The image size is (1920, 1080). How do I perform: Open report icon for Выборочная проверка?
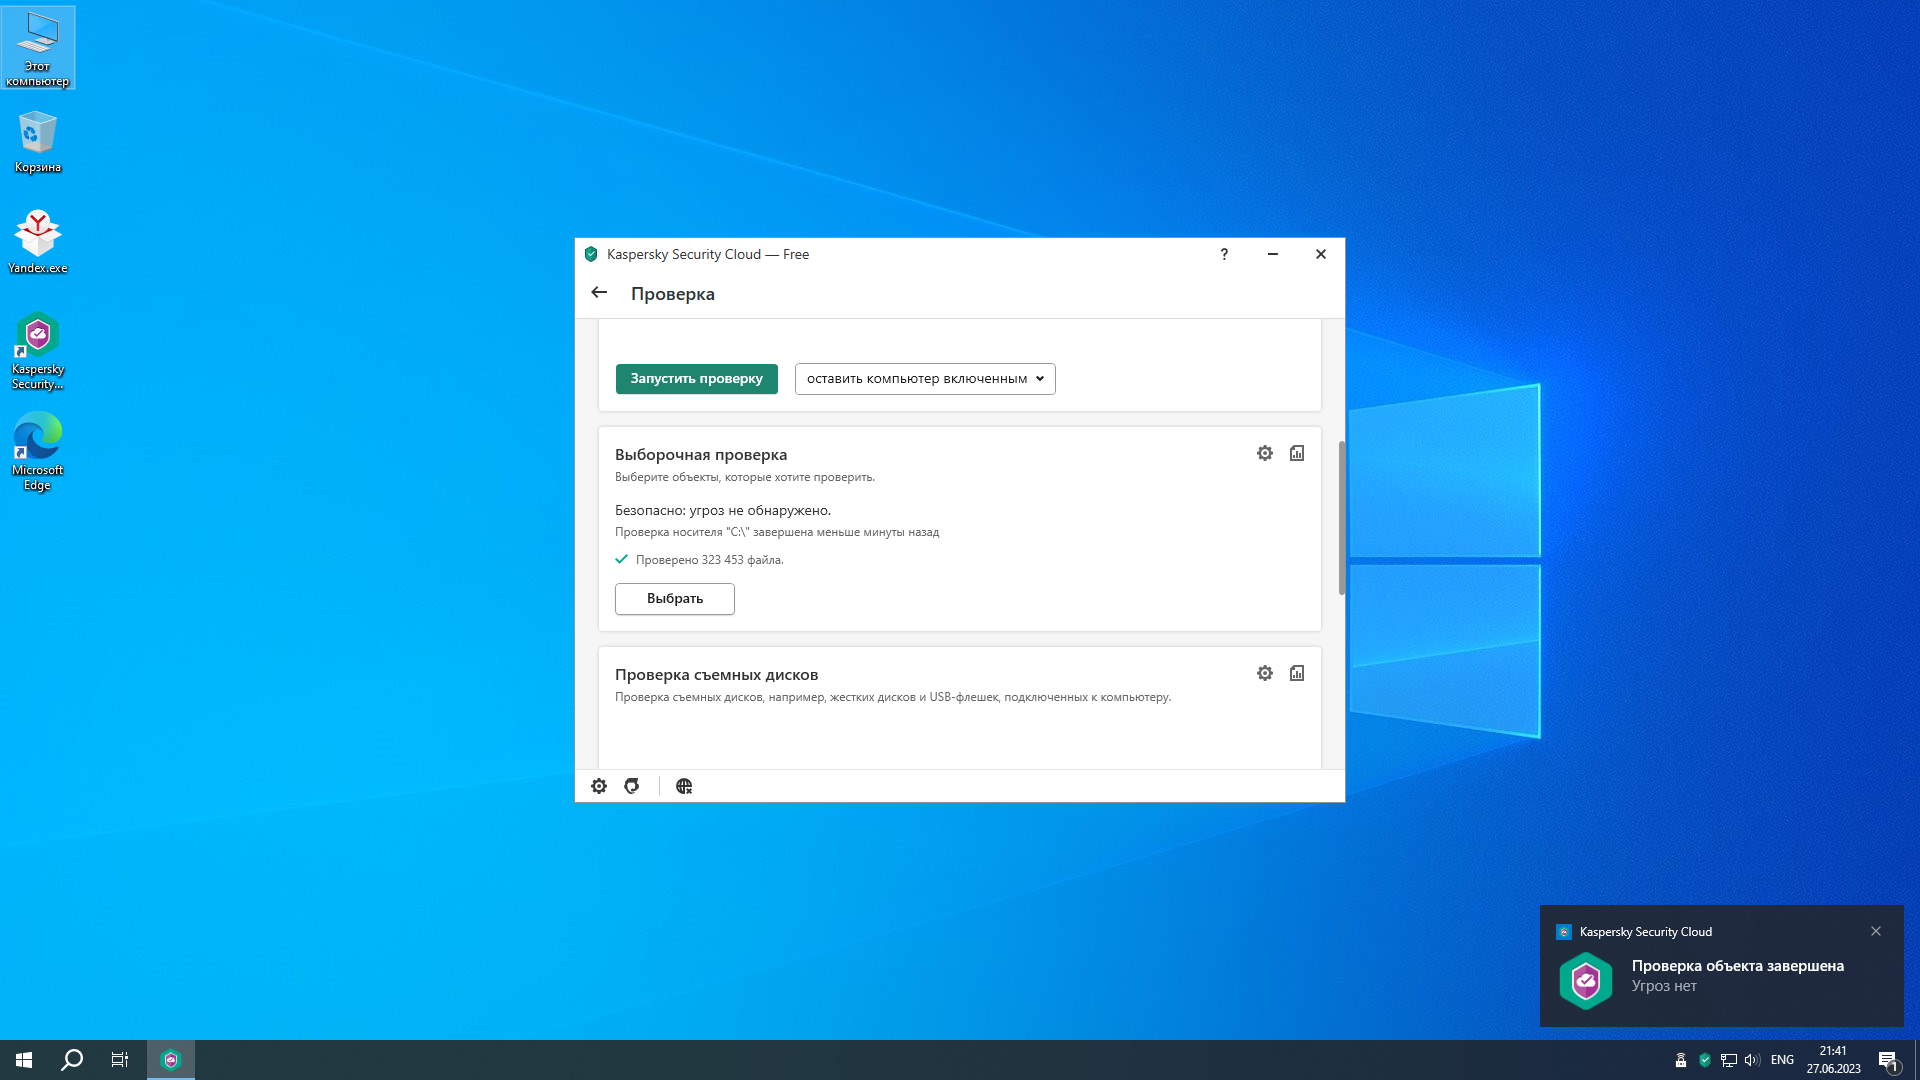(1296, 453)
